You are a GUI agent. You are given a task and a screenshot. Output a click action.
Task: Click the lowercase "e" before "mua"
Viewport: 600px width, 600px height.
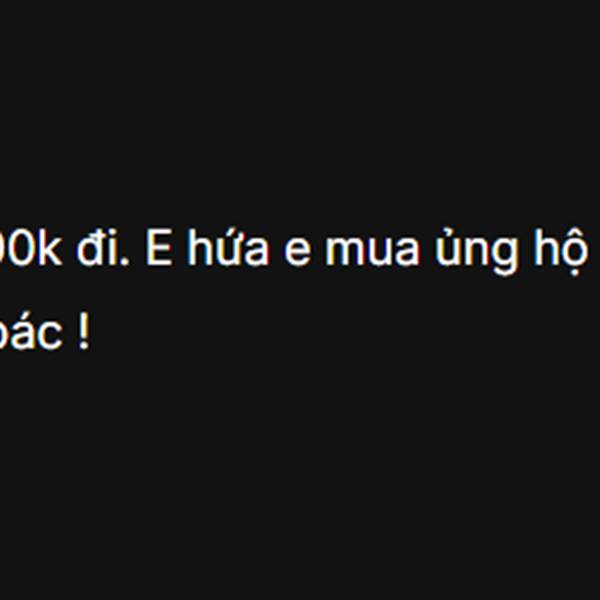296,251
